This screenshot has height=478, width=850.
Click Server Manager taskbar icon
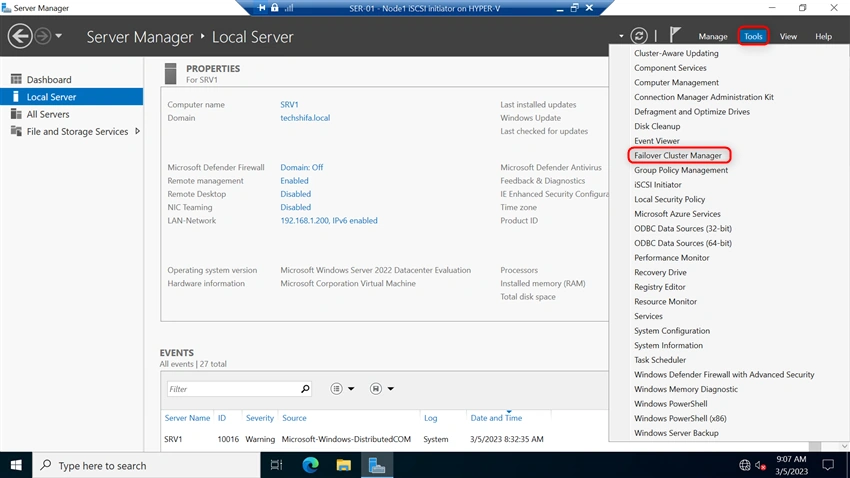pos(377,465)
